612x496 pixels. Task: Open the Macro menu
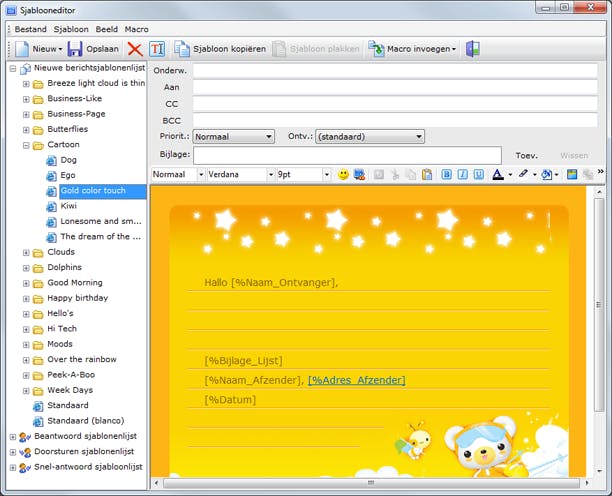pos(136,29)
